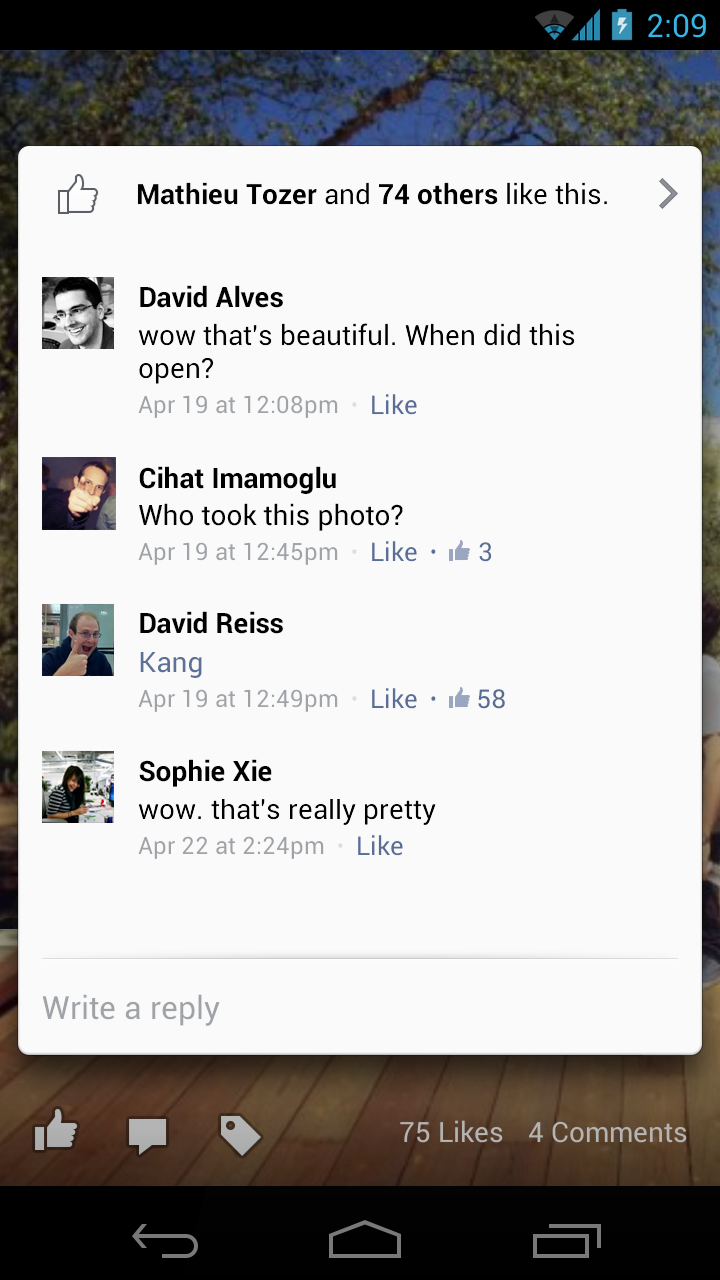The image size is (720, 1280).
Task: Like Cihat Imamoglu's comment
Action: 393,552
